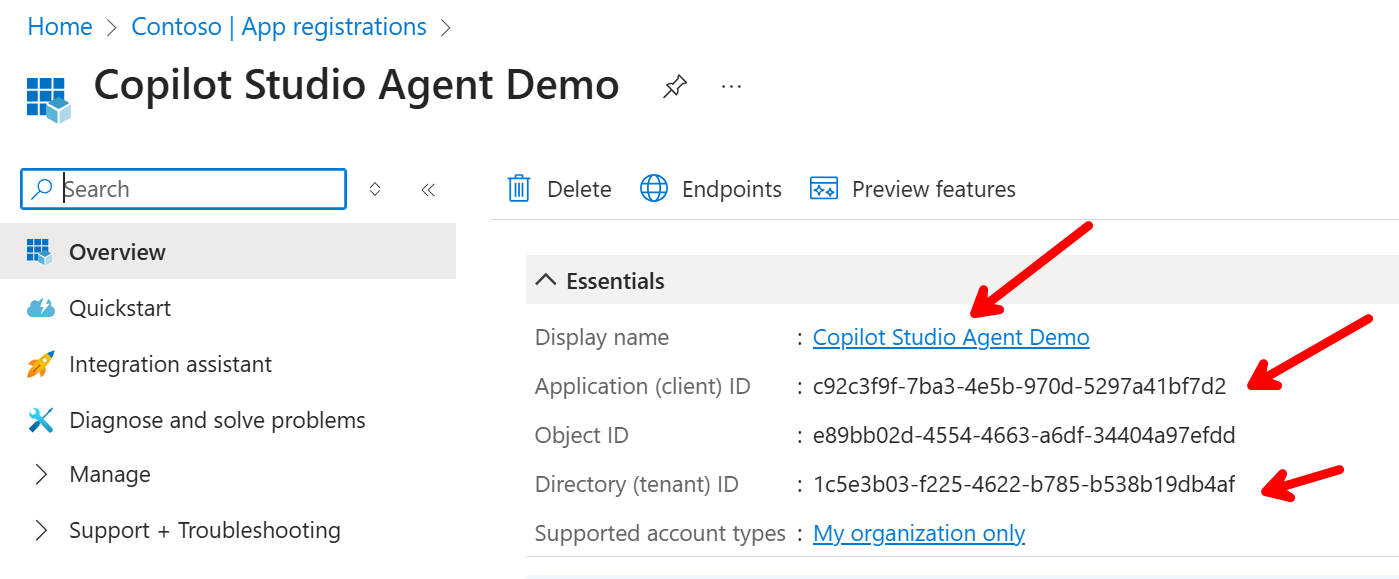Expand Support + Troubleshooting section
Viewport: 1399px width, 579px height.
pyautogui.click(x=41, y=531)
